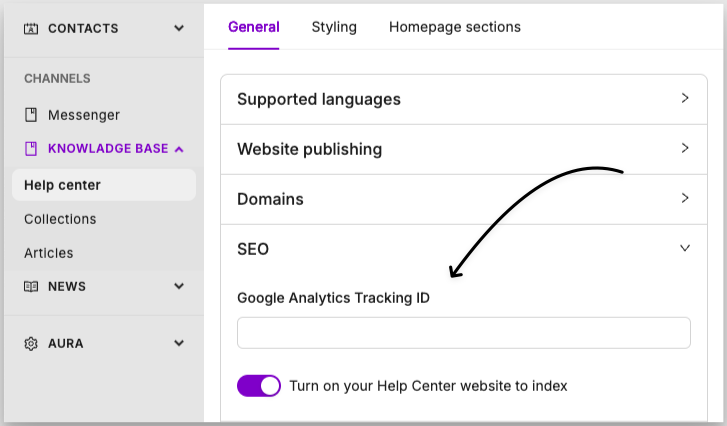Viewport: 727px width, 426px height.
Task: Click the News open-book icon
Action: [x=31, y=286]
